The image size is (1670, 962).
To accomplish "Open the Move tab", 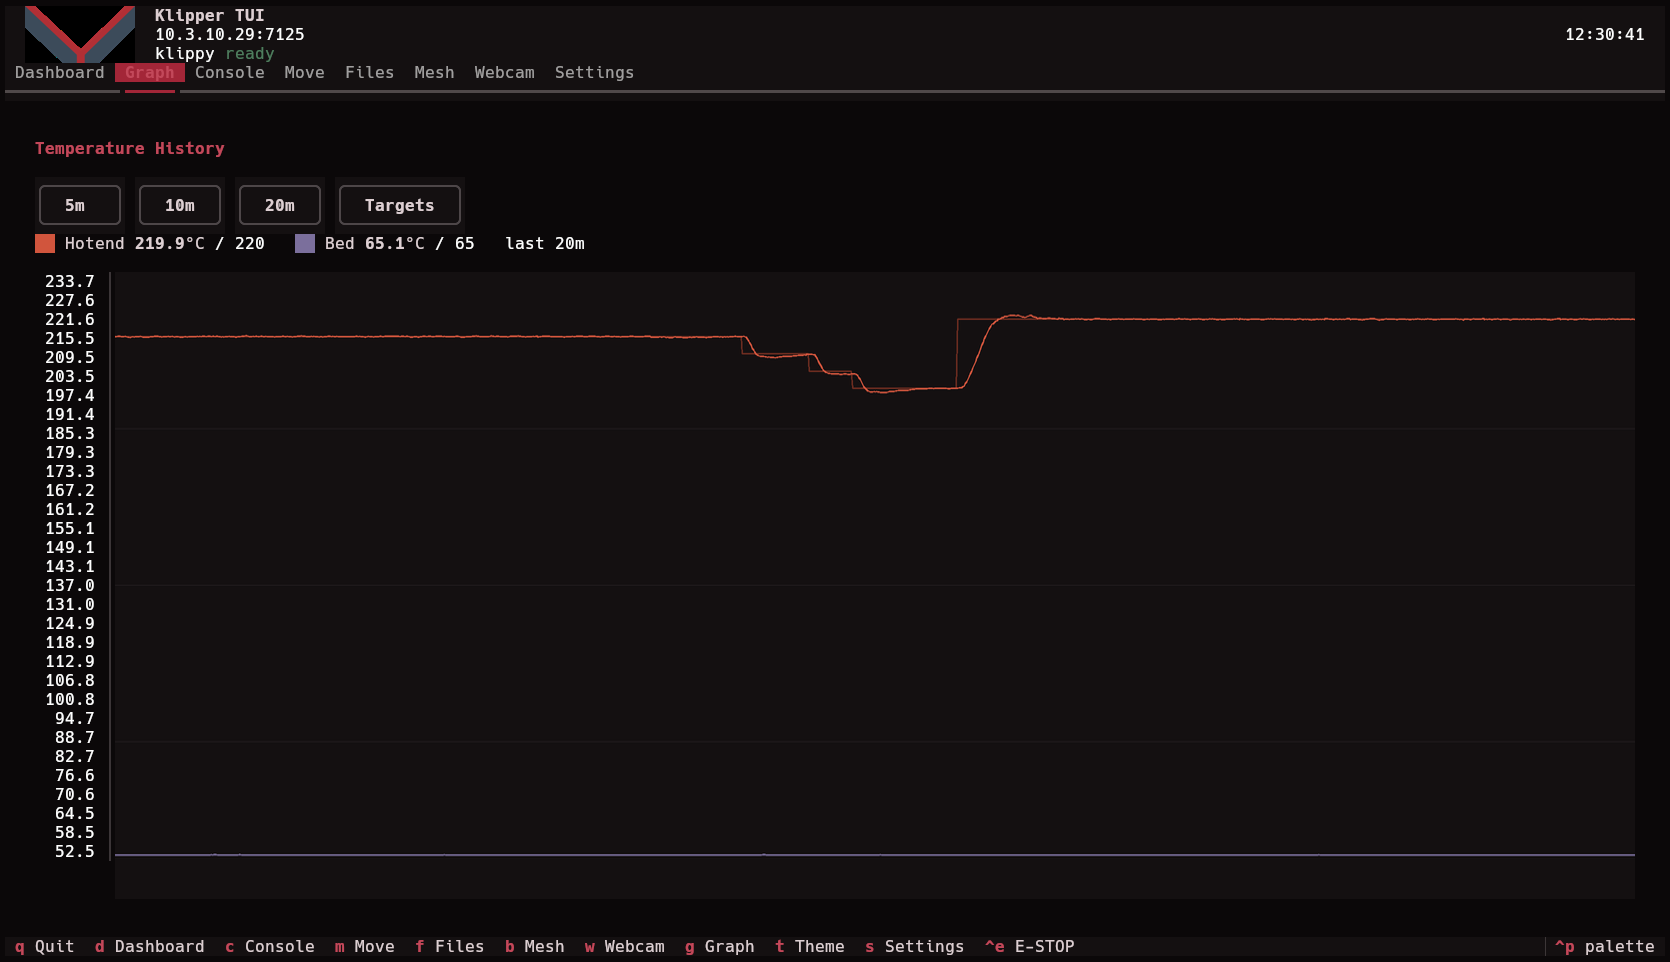I will (305, 73).
